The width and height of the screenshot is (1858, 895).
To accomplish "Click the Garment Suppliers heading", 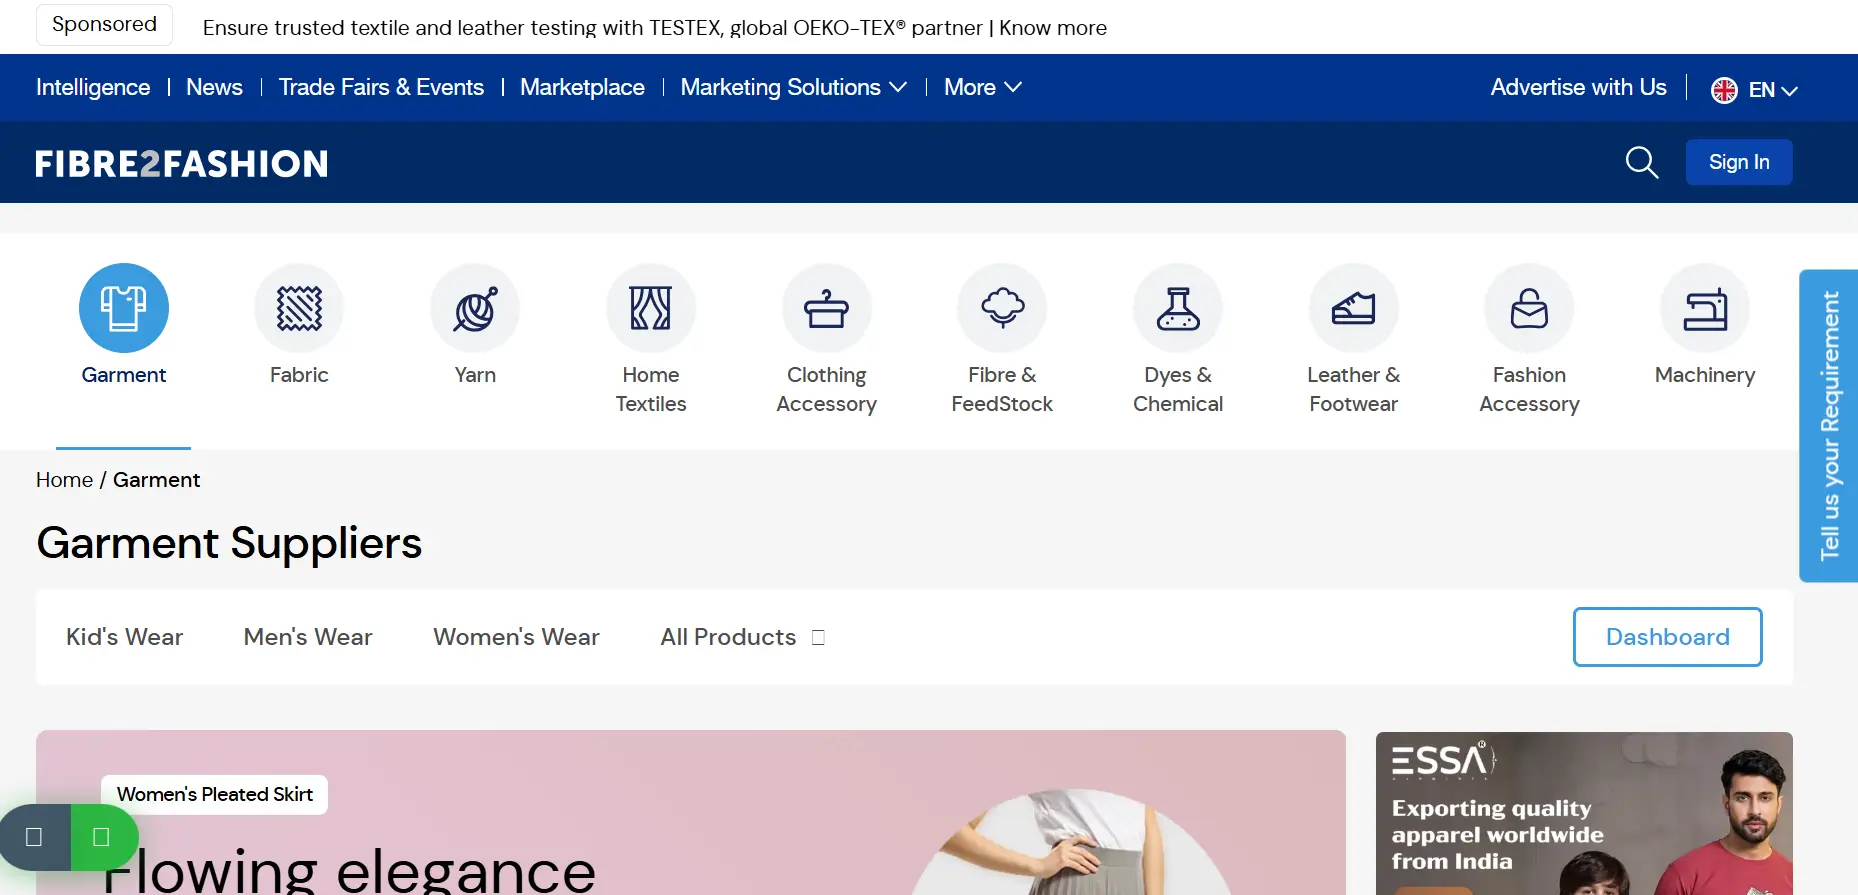I will [229, 543].
